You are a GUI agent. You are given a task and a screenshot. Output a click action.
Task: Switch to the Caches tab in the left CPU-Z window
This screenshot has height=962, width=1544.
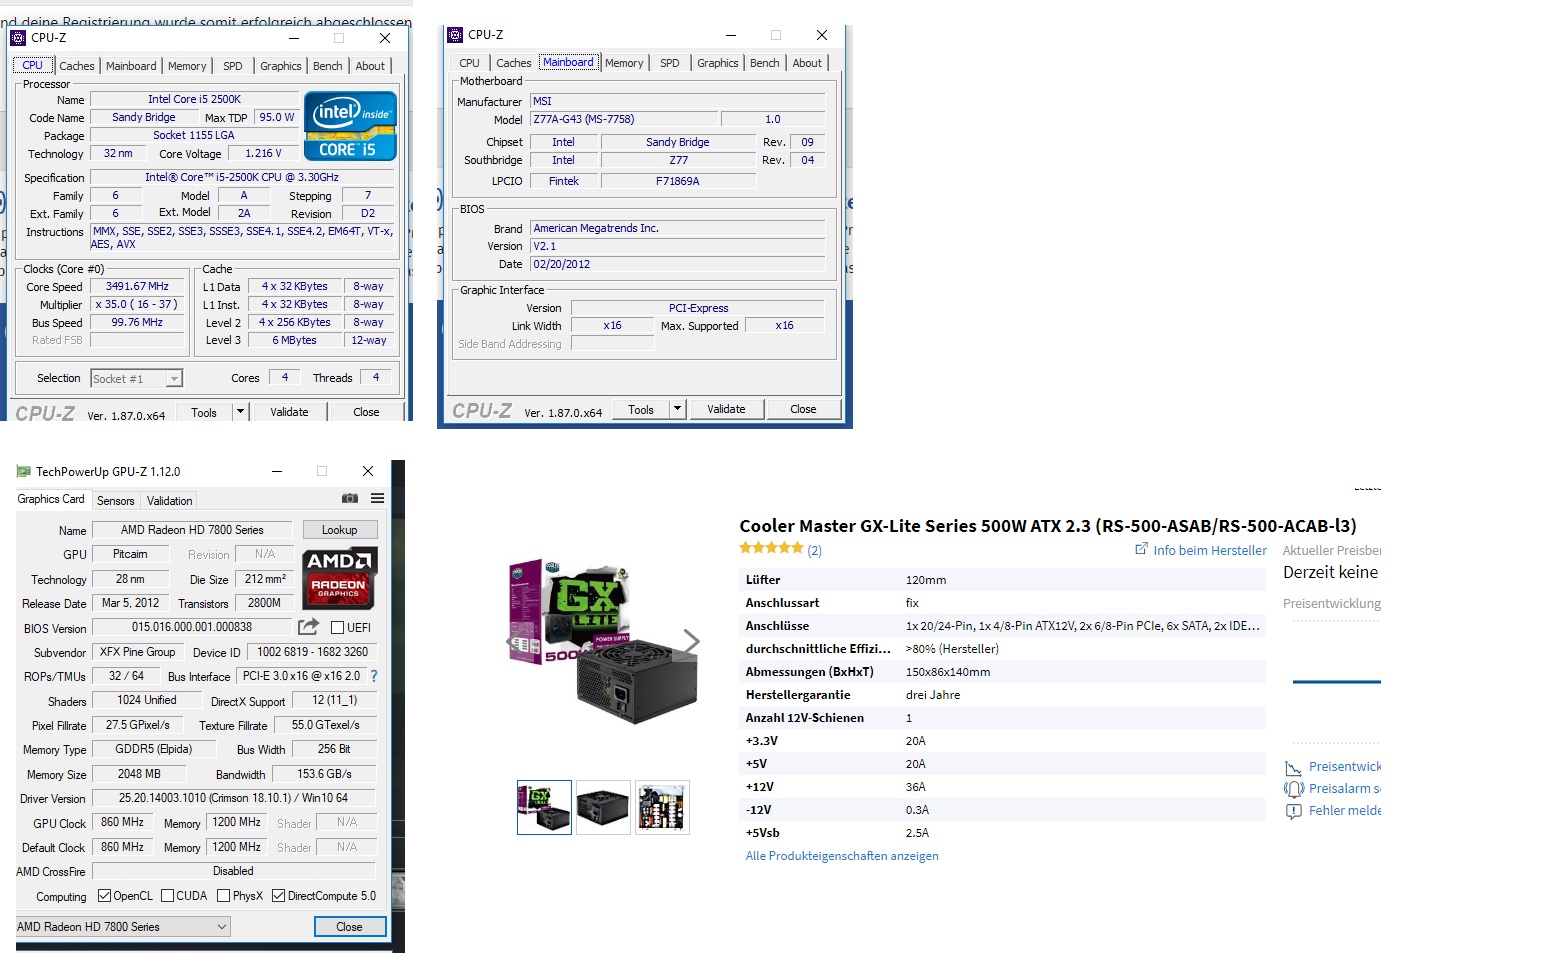pyautogui.click(x=77, y=66)
